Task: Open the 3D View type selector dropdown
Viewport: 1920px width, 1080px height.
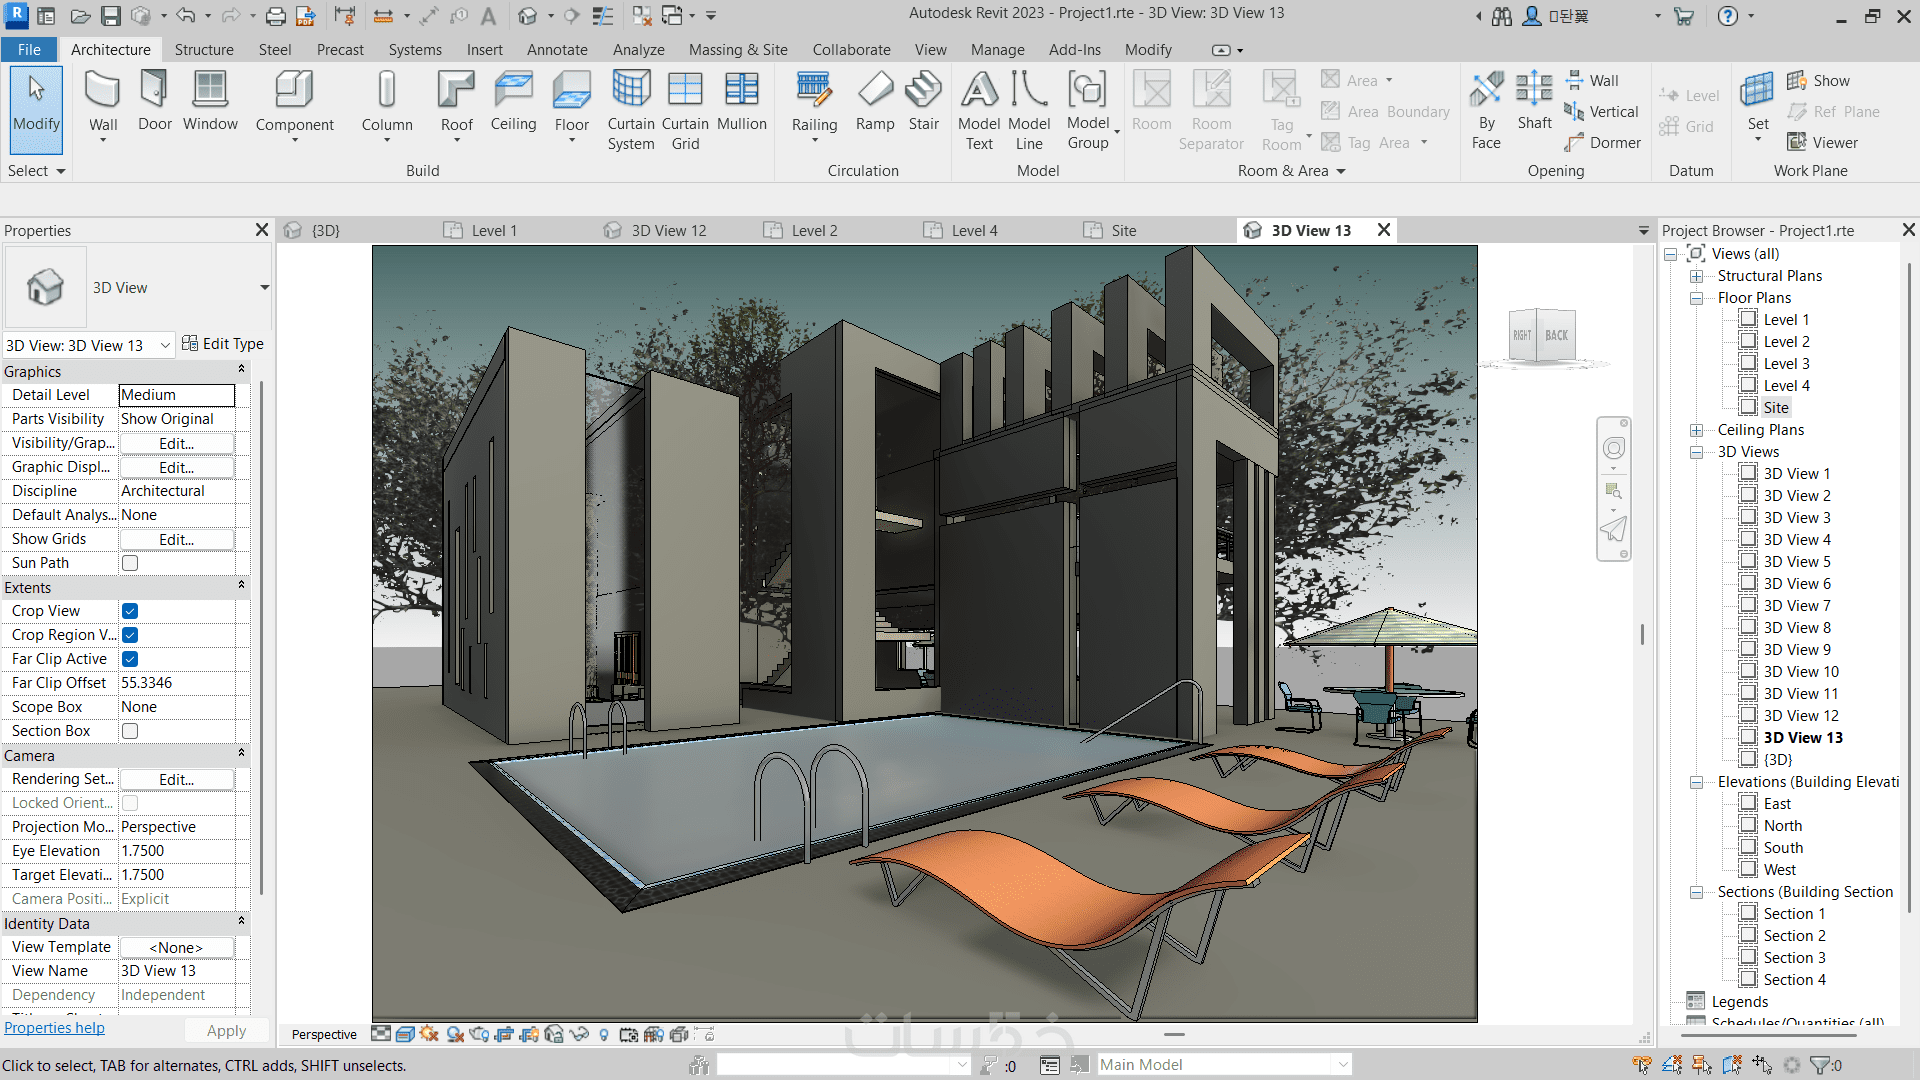Action: (x=264, y=288)
